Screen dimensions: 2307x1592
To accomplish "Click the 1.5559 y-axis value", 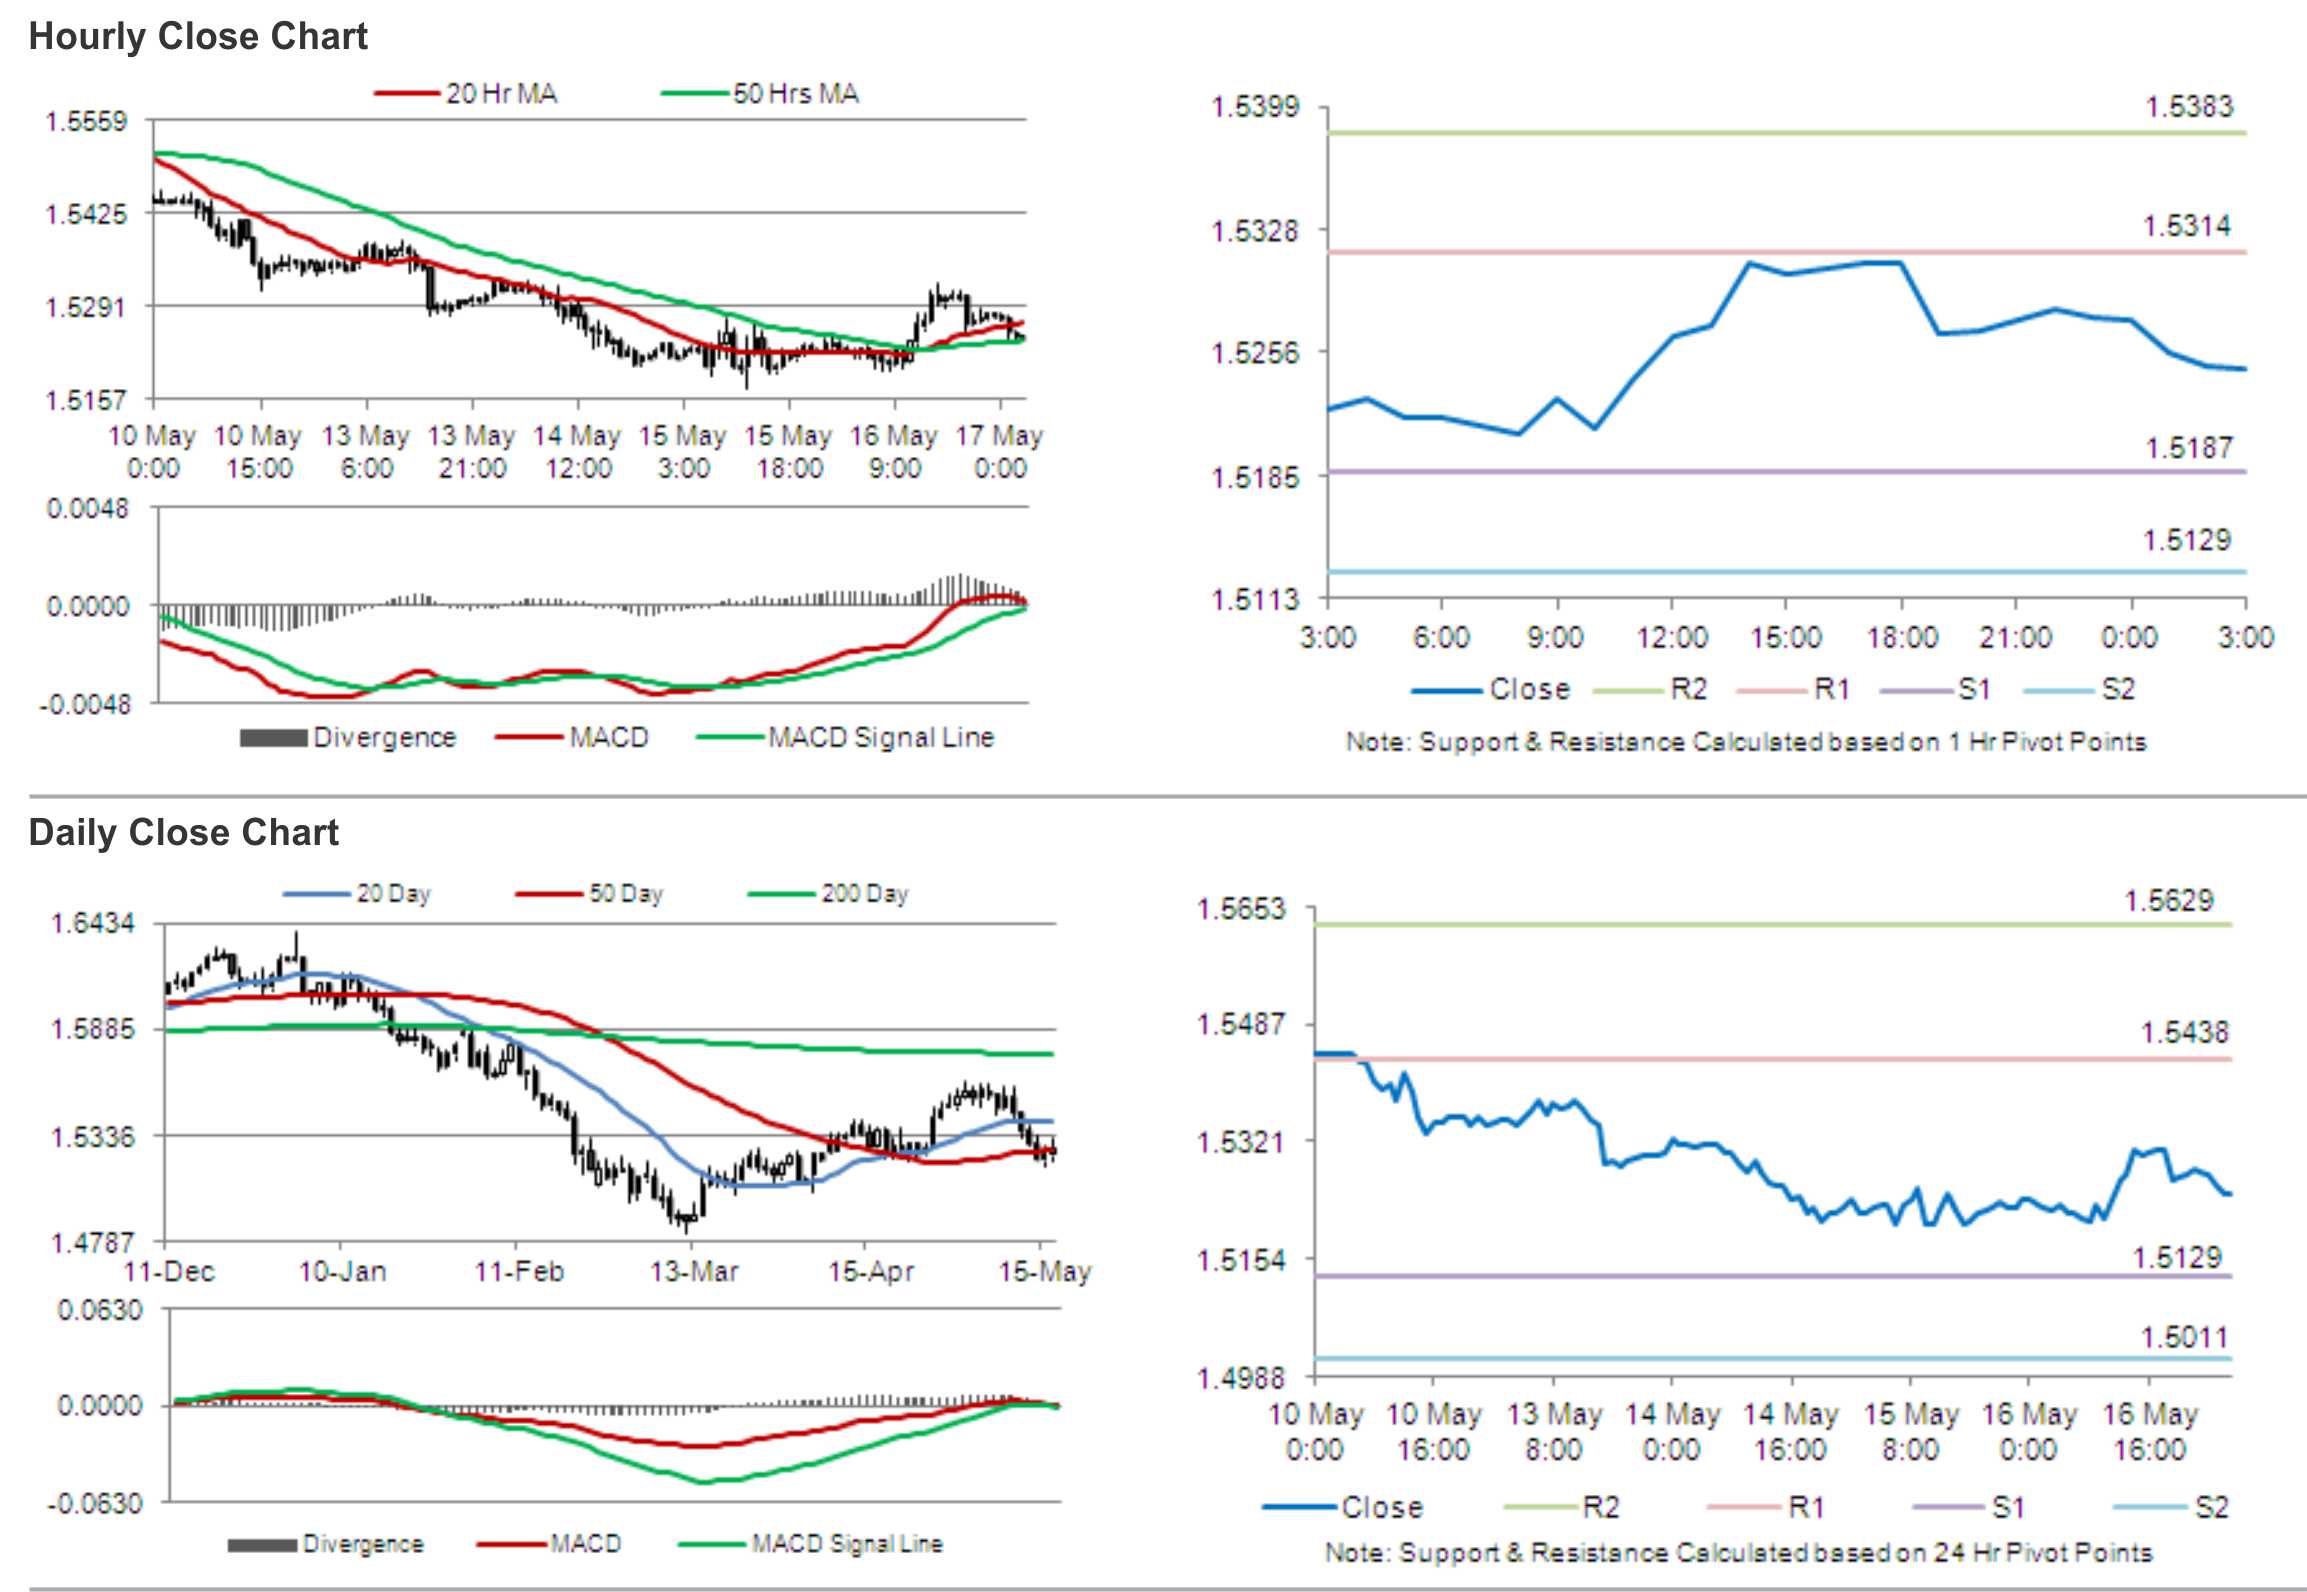I will click(x=86, y=122).
